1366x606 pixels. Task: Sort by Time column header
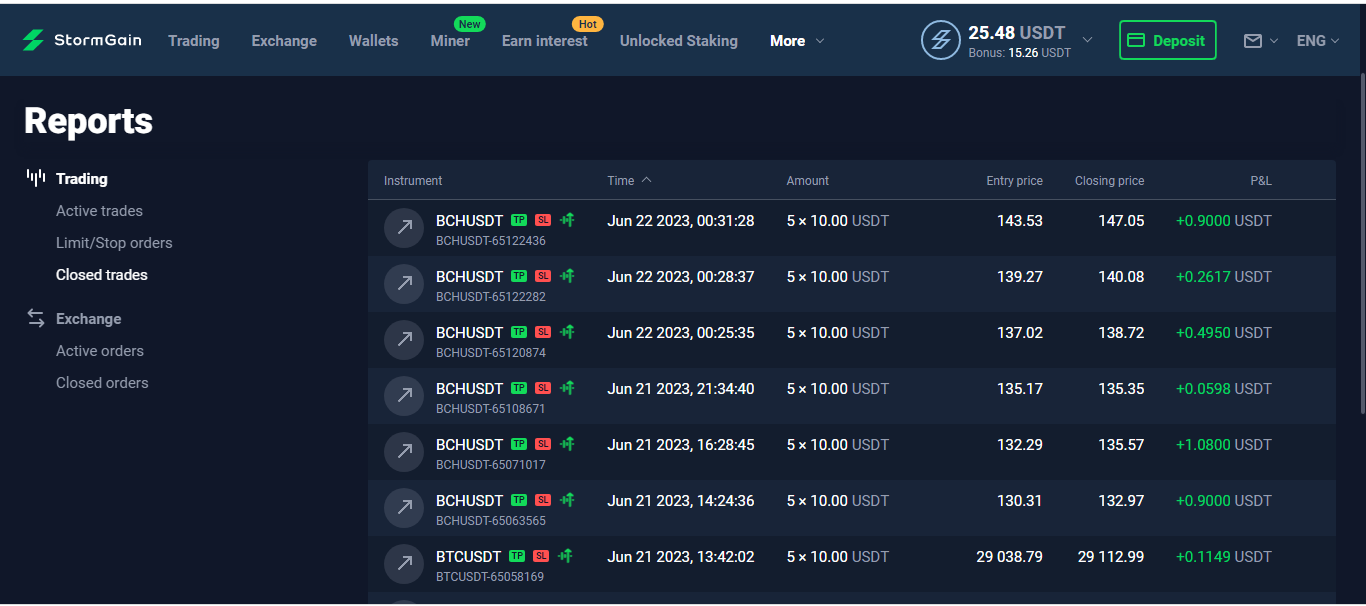point(629,181)
